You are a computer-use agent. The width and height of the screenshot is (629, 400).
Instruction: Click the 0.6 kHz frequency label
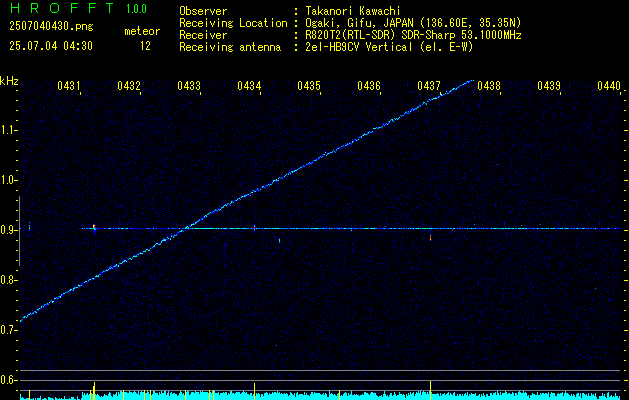pos(7,380)
